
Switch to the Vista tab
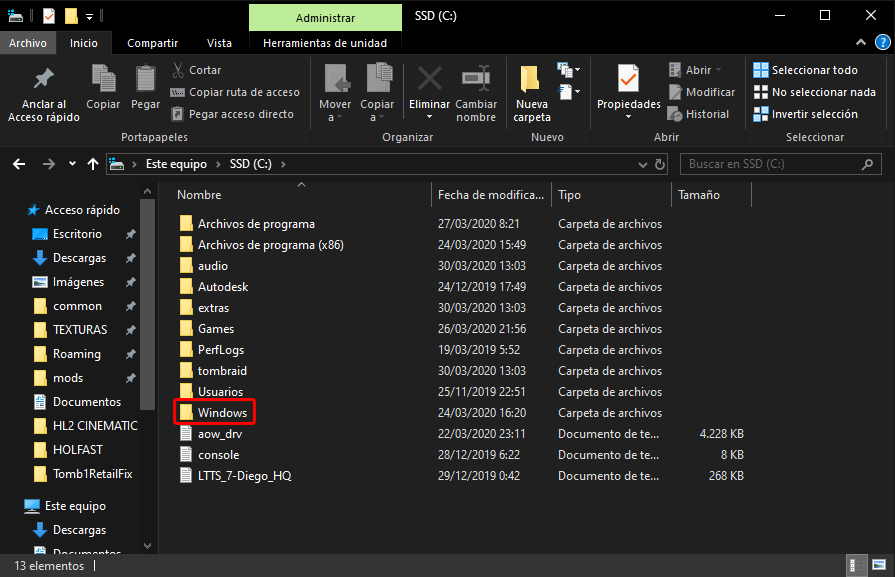tap(219, 43)
